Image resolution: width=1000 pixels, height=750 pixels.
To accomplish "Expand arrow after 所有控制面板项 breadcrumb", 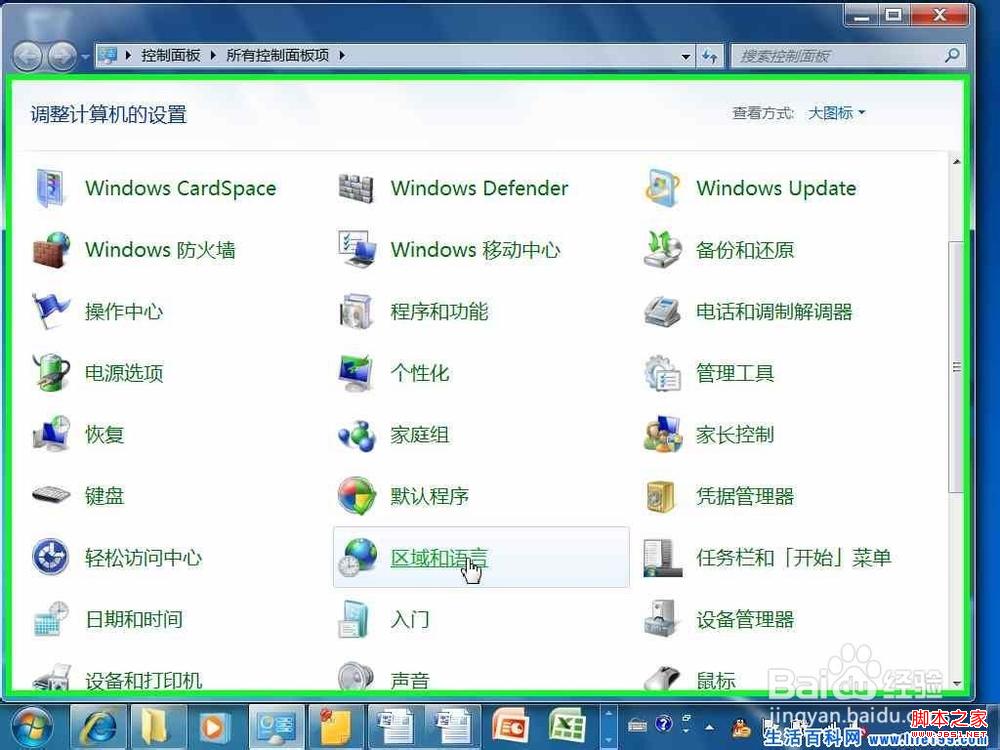I will click(x=342, y=56).
